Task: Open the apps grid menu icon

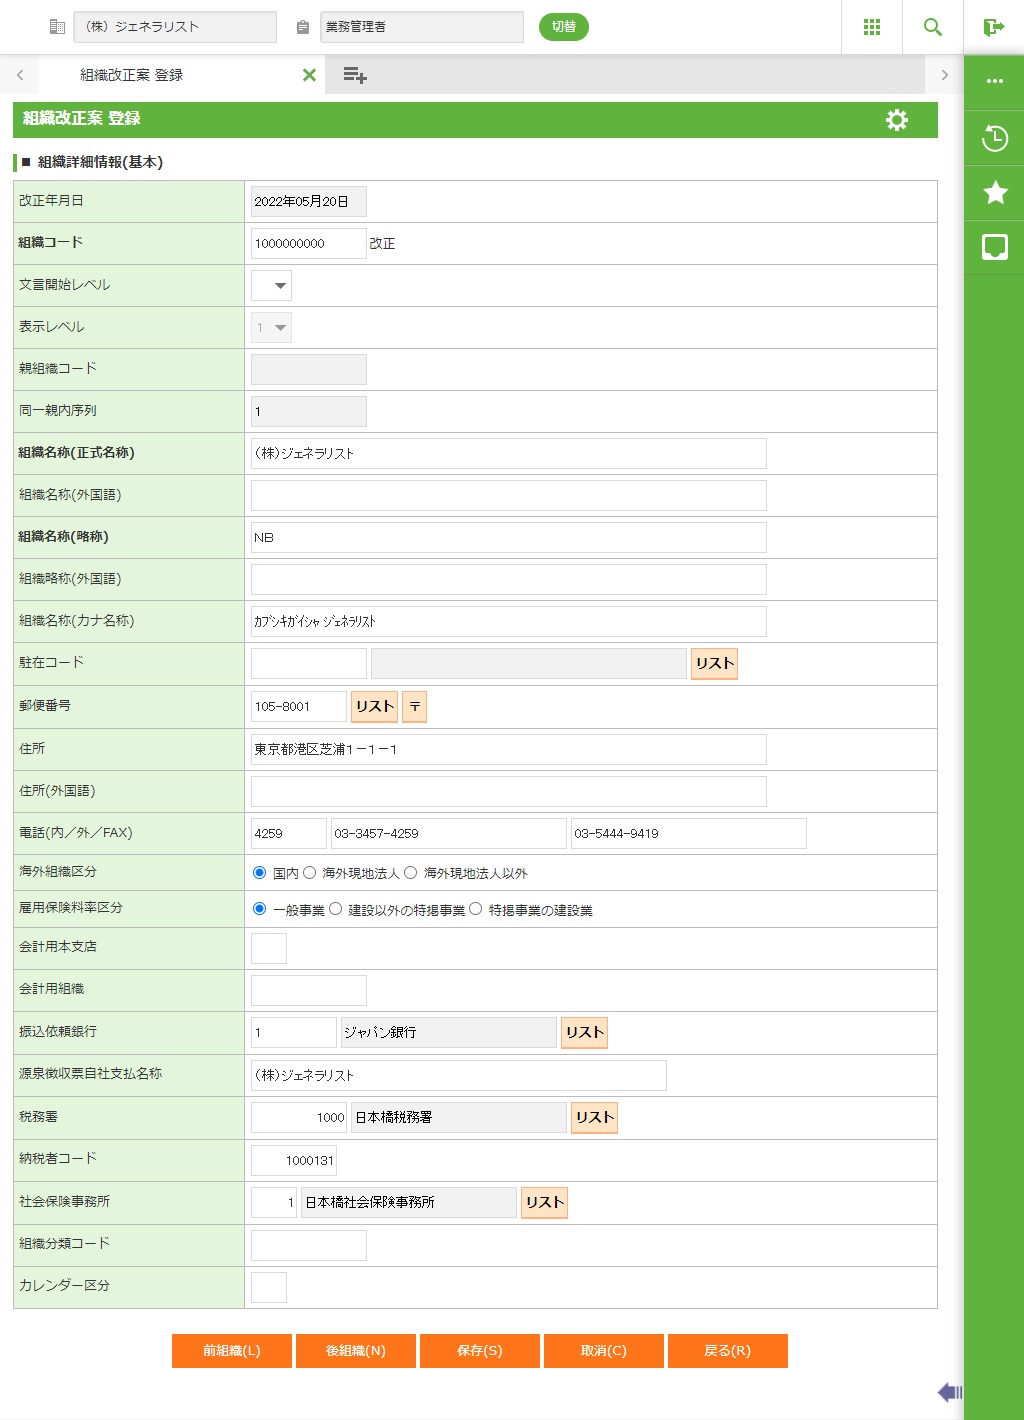Action: click(x=872, y=27)
